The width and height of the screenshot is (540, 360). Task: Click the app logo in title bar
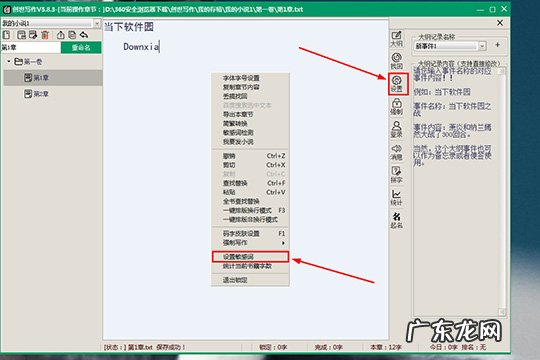tap(7, 9)
